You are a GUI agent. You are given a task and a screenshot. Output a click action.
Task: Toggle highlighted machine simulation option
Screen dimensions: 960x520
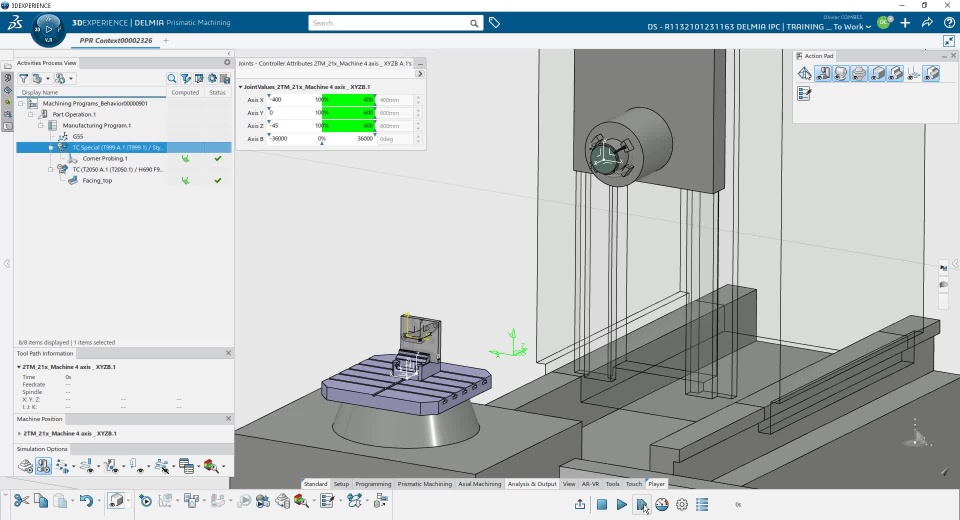[x=43, y=466]
